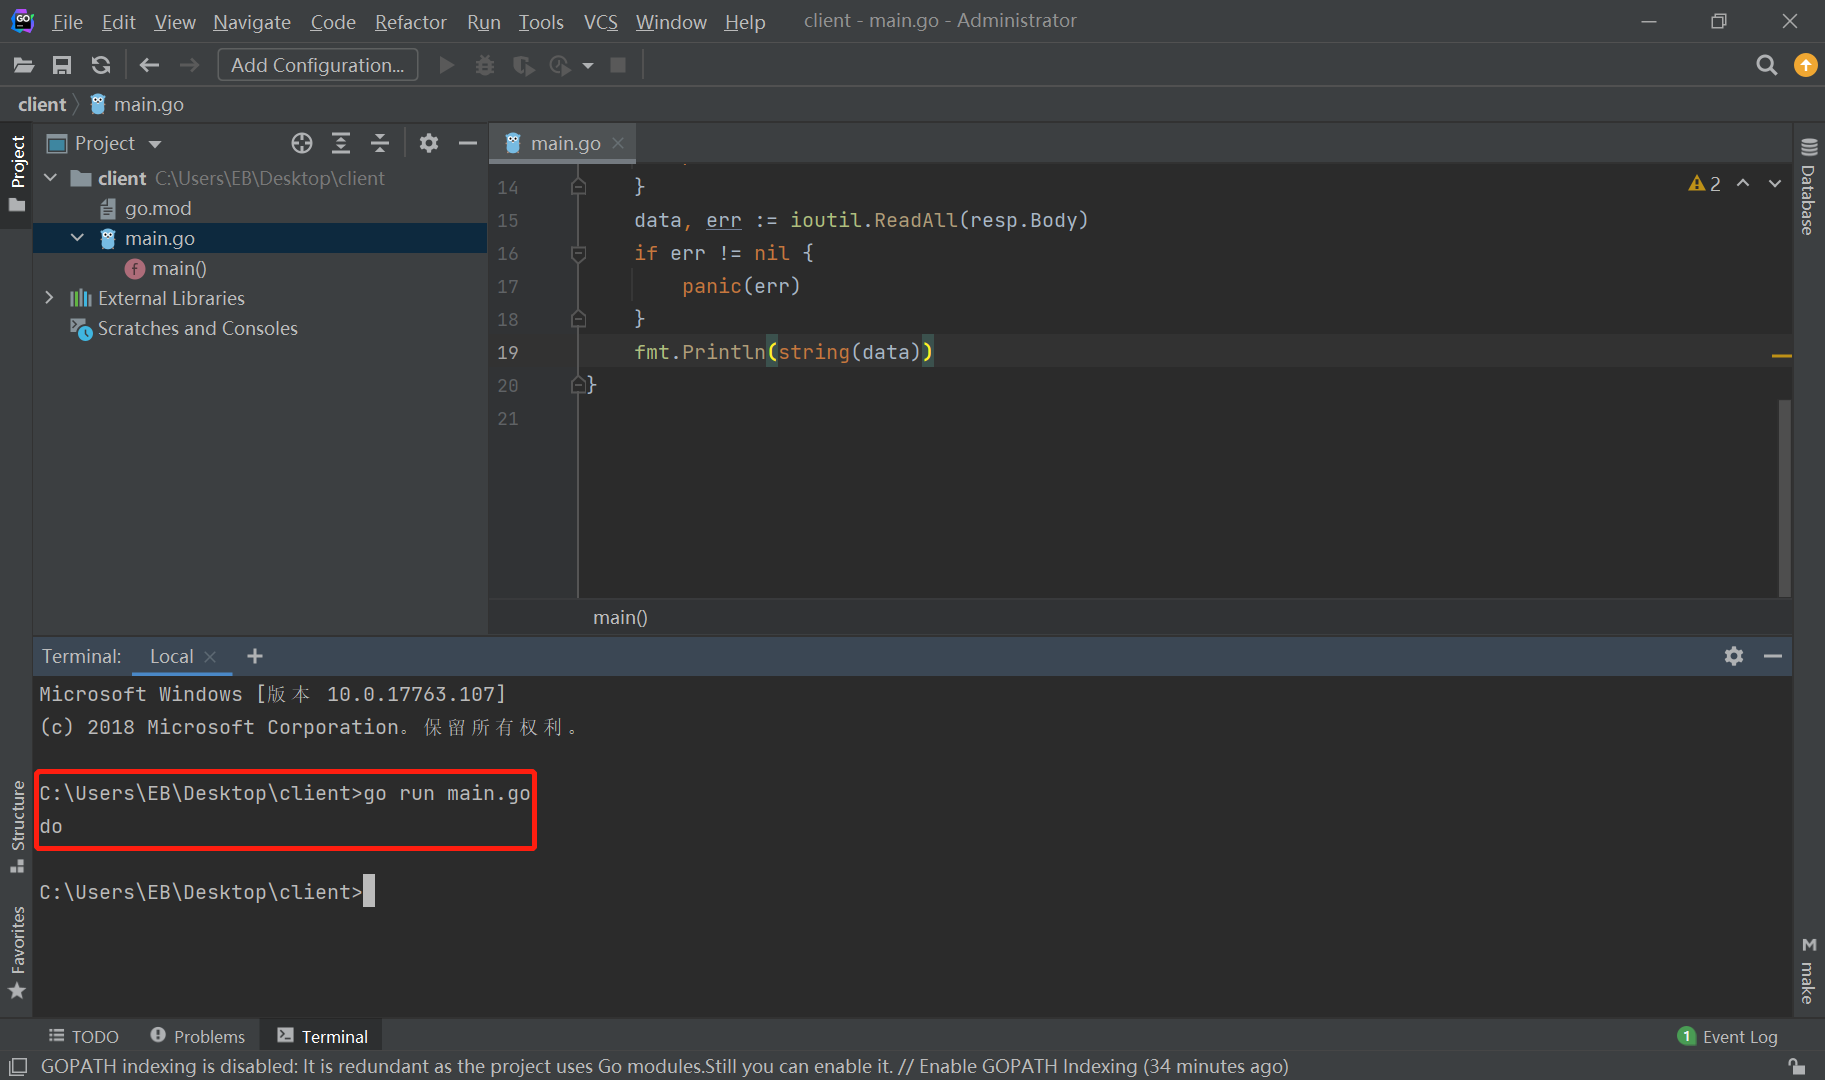Open the File menu

[x=67, y=22]
